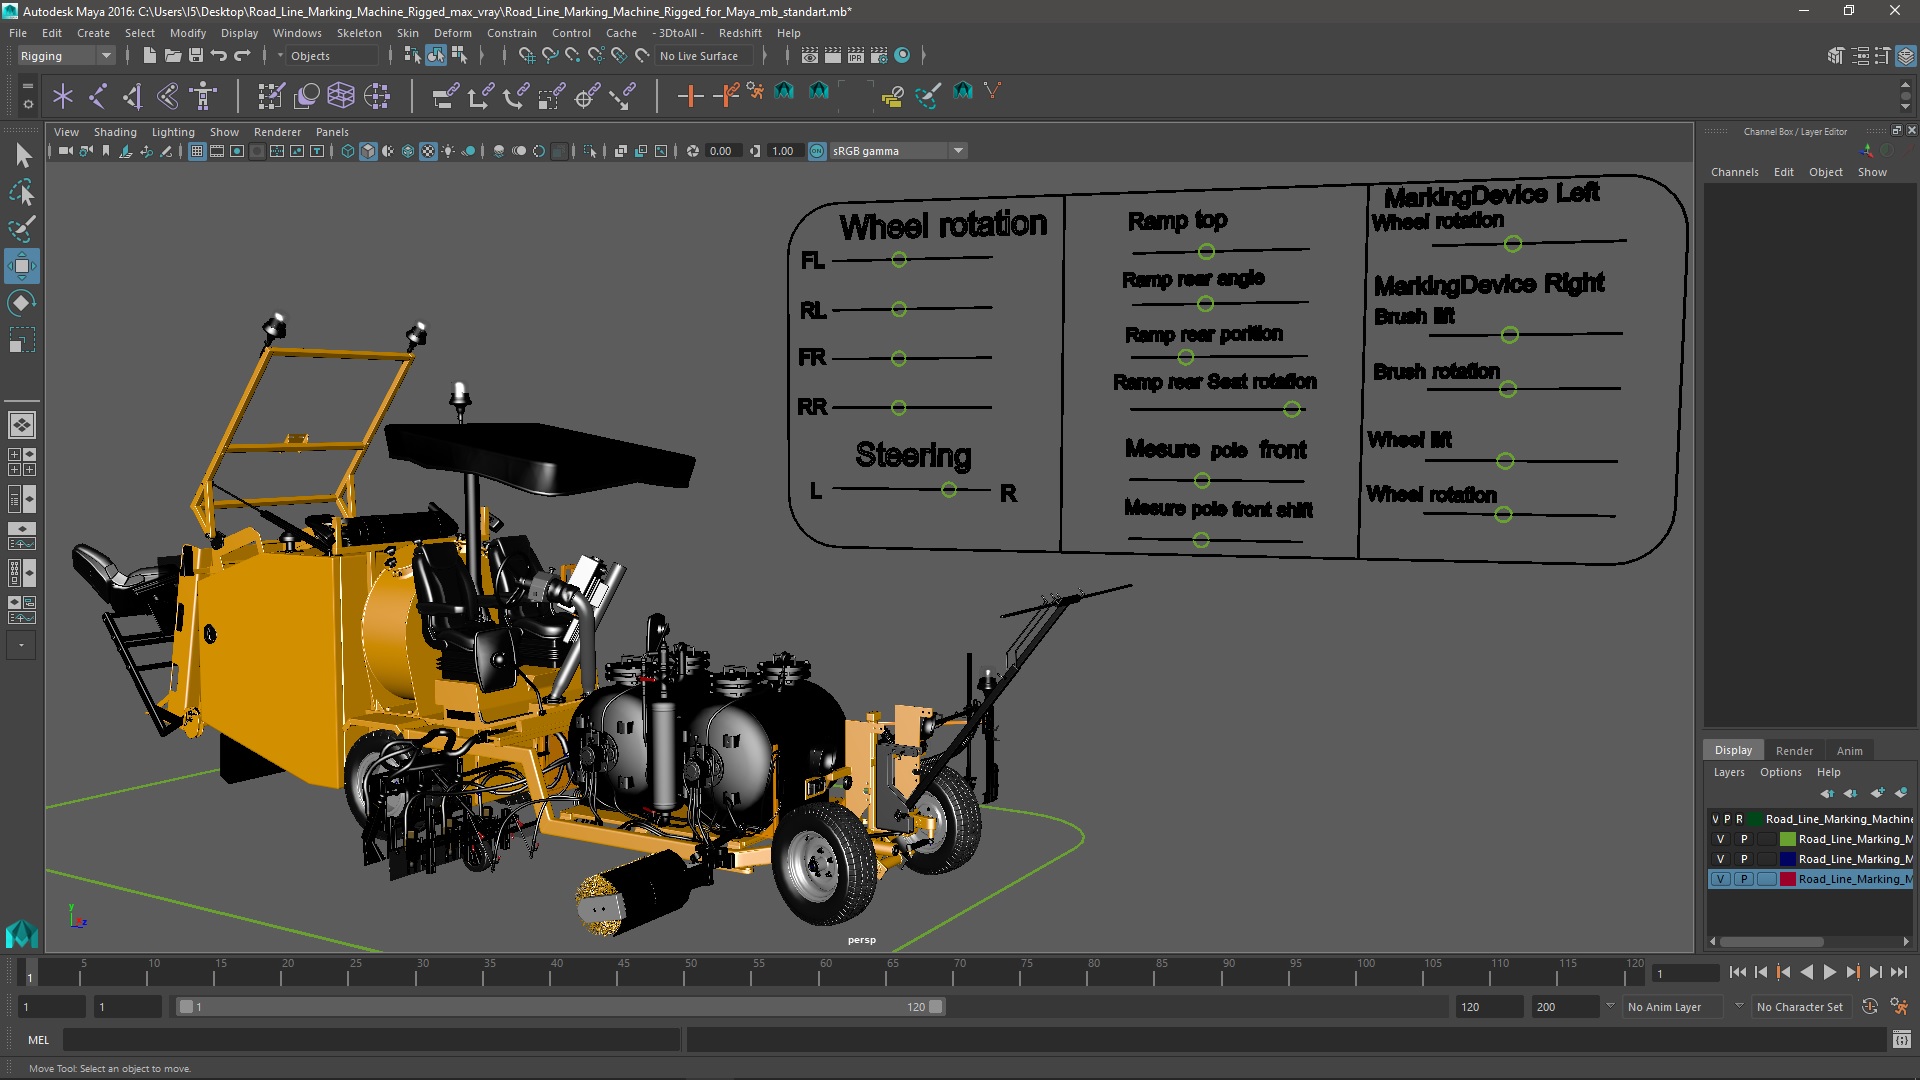The image size is (1920, 1080).
Task: Play the animation forwards
Action: coord(1829,972)
